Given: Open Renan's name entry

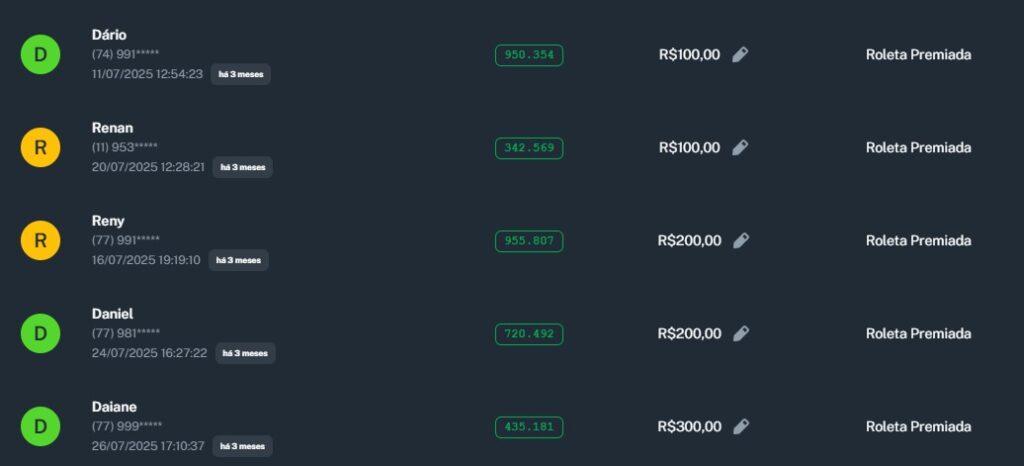Looking at the screenshot, I should click(x=112, y=128).
